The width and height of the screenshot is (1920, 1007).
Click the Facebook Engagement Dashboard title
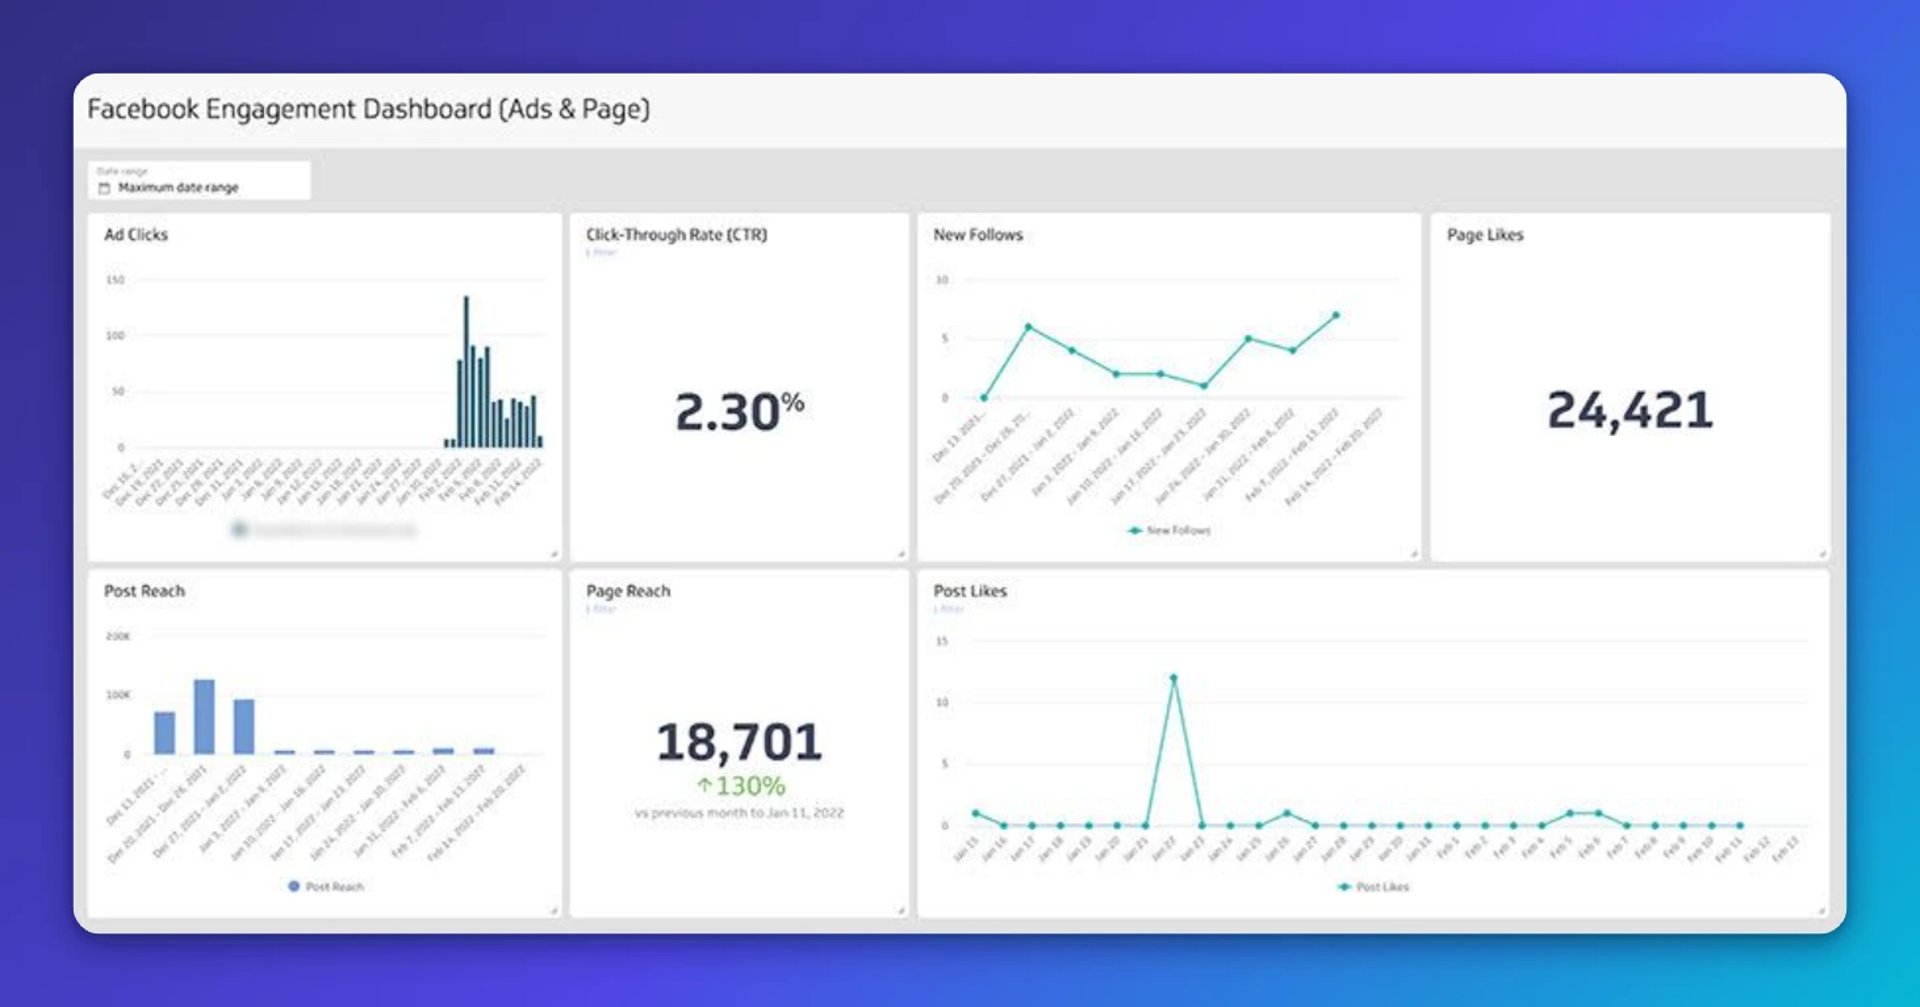click(368, 109)
